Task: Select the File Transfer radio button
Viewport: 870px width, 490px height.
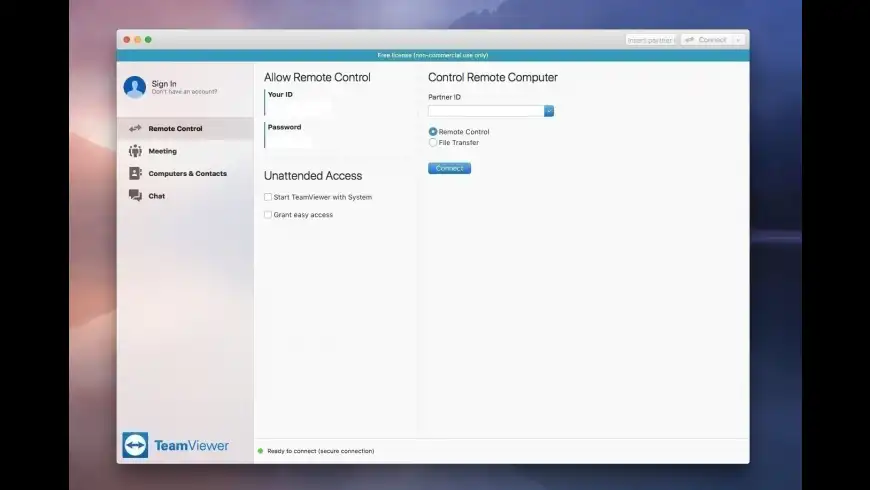Action: 433,143
